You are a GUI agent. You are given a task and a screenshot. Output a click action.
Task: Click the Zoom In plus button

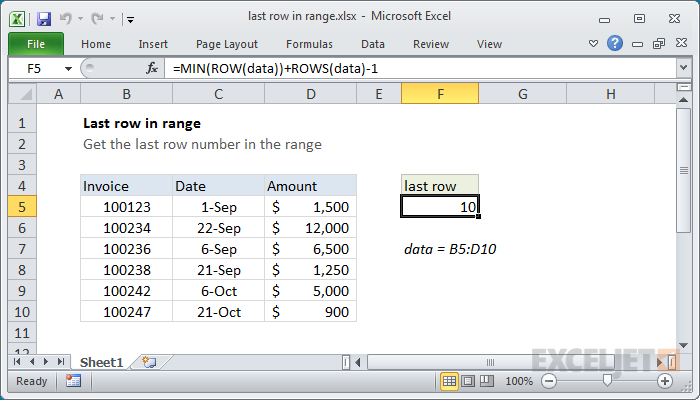(665, 381)
